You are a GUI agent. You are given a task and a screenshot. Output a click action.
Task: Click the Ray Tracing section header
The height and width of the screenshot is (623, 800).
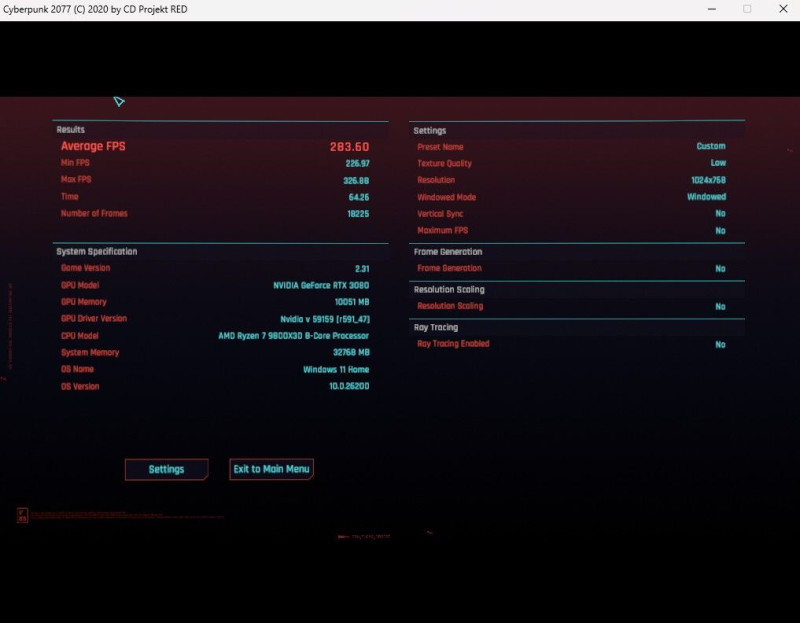(436, 327)
